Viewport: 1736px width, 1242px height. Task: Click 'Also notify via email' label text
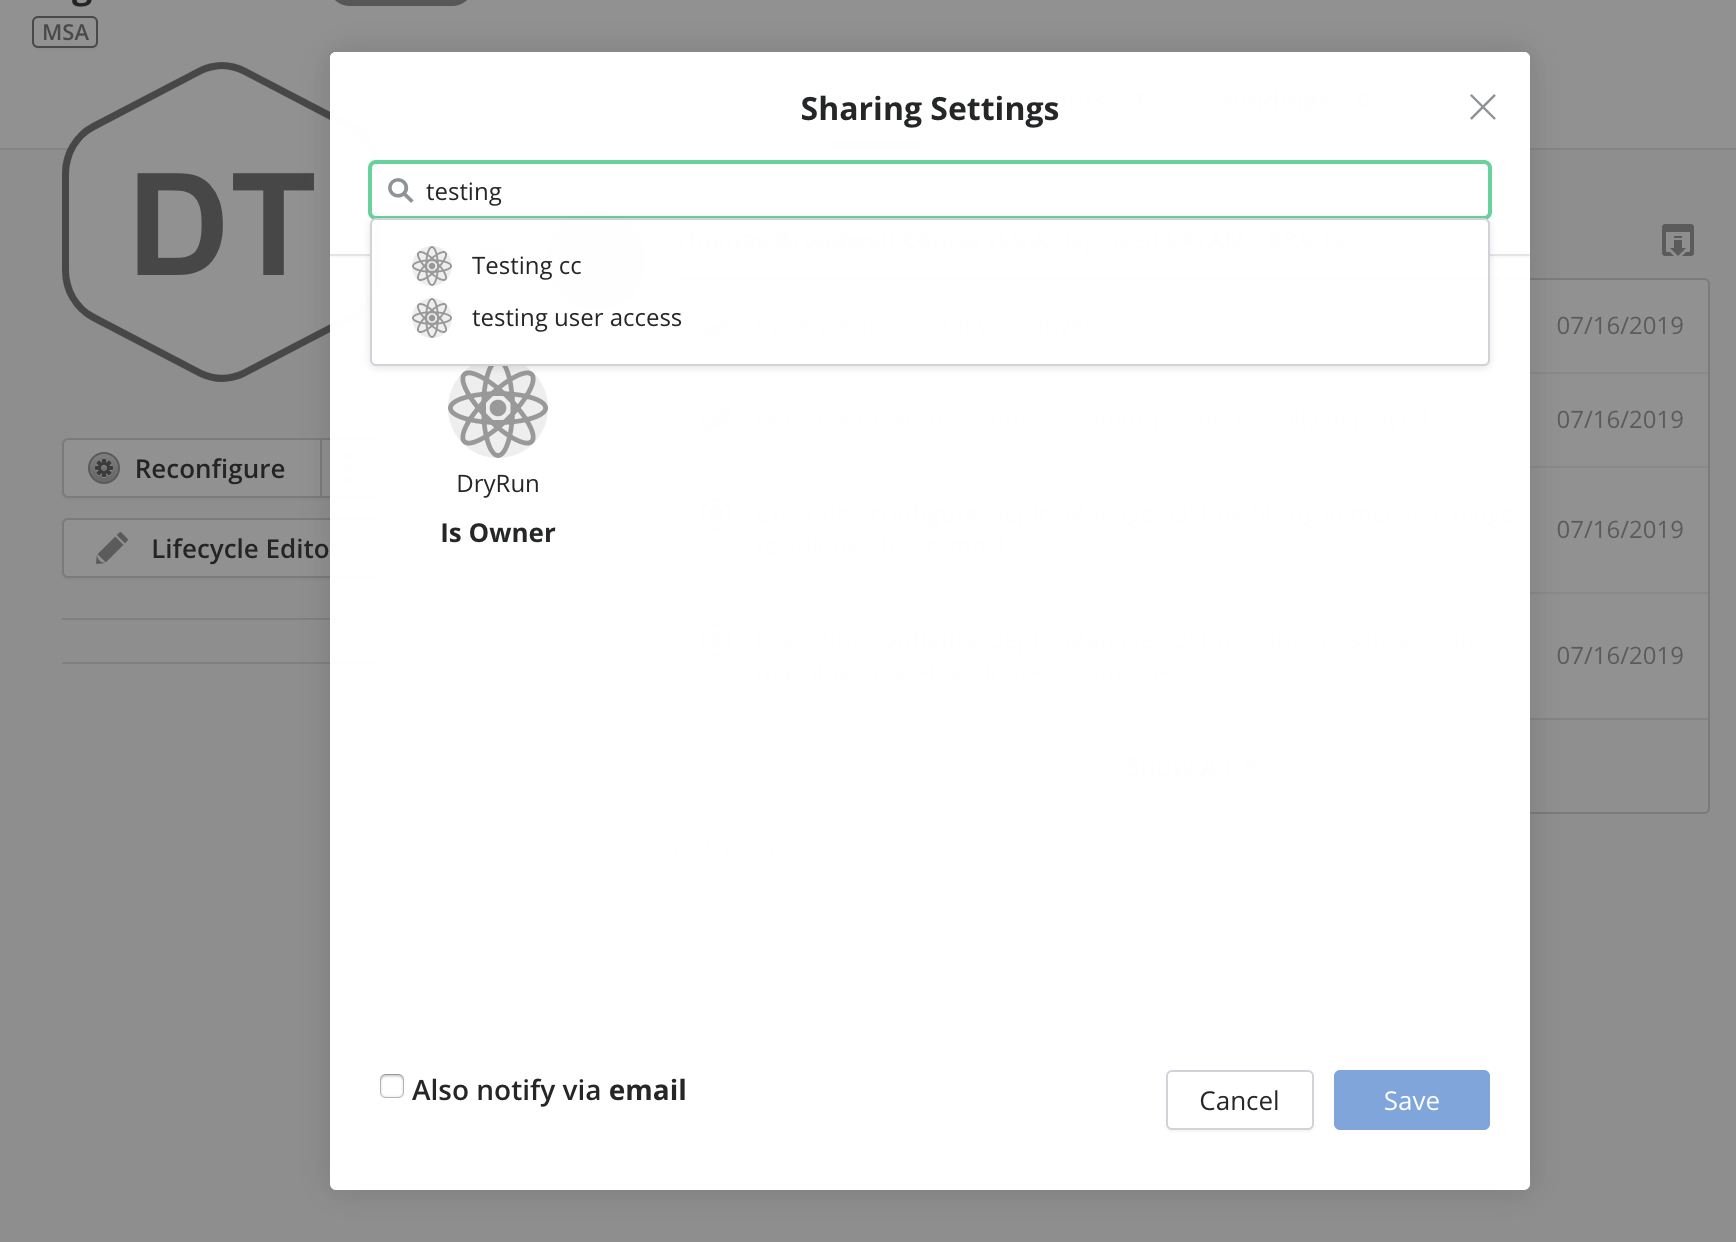pos(549,1090)
